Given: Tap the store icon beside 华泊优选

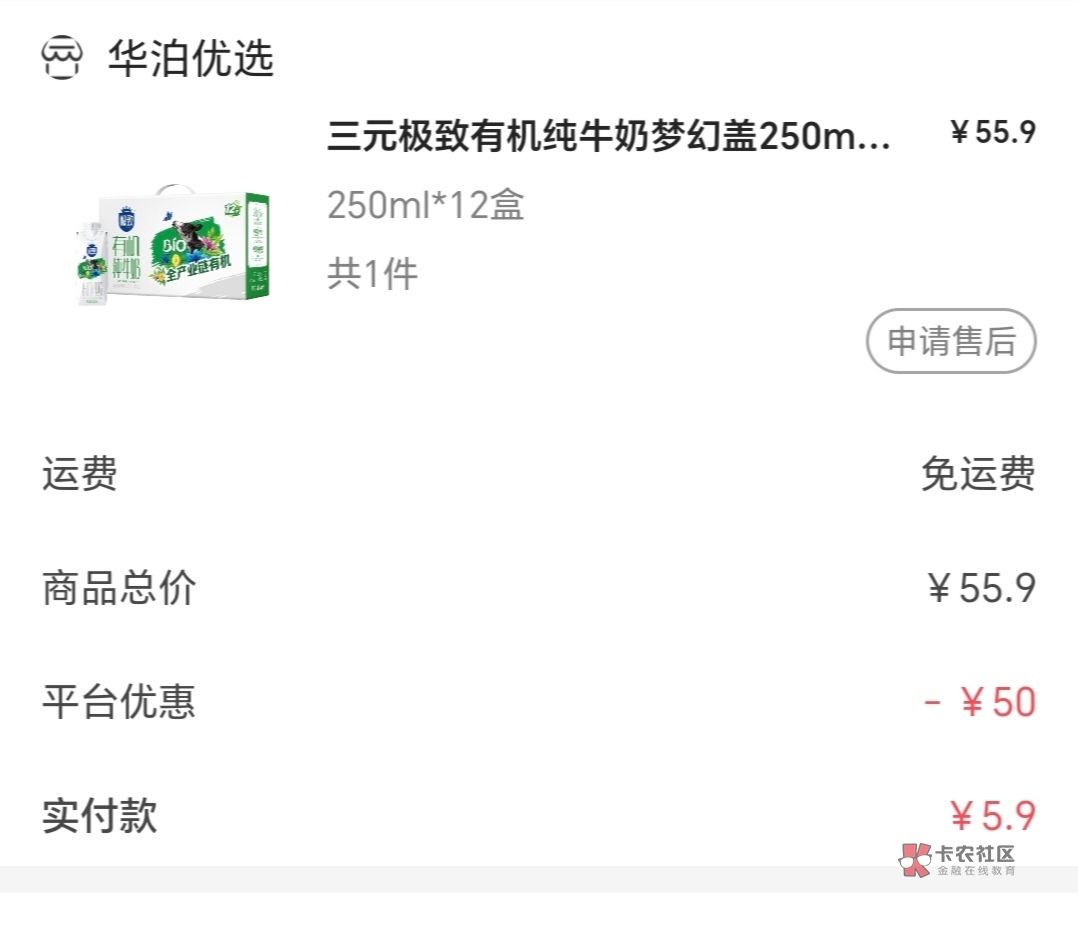Looking at the screenshot, I should click(62, 59).
